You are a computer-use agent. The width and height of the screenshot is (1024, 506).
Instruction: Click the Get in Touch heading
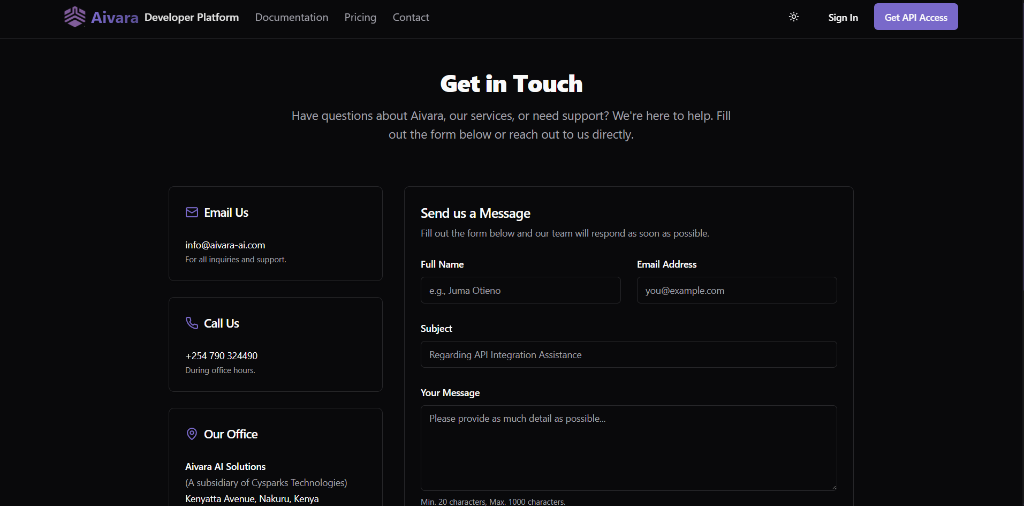pyautogui.click(x=511, y=84)
